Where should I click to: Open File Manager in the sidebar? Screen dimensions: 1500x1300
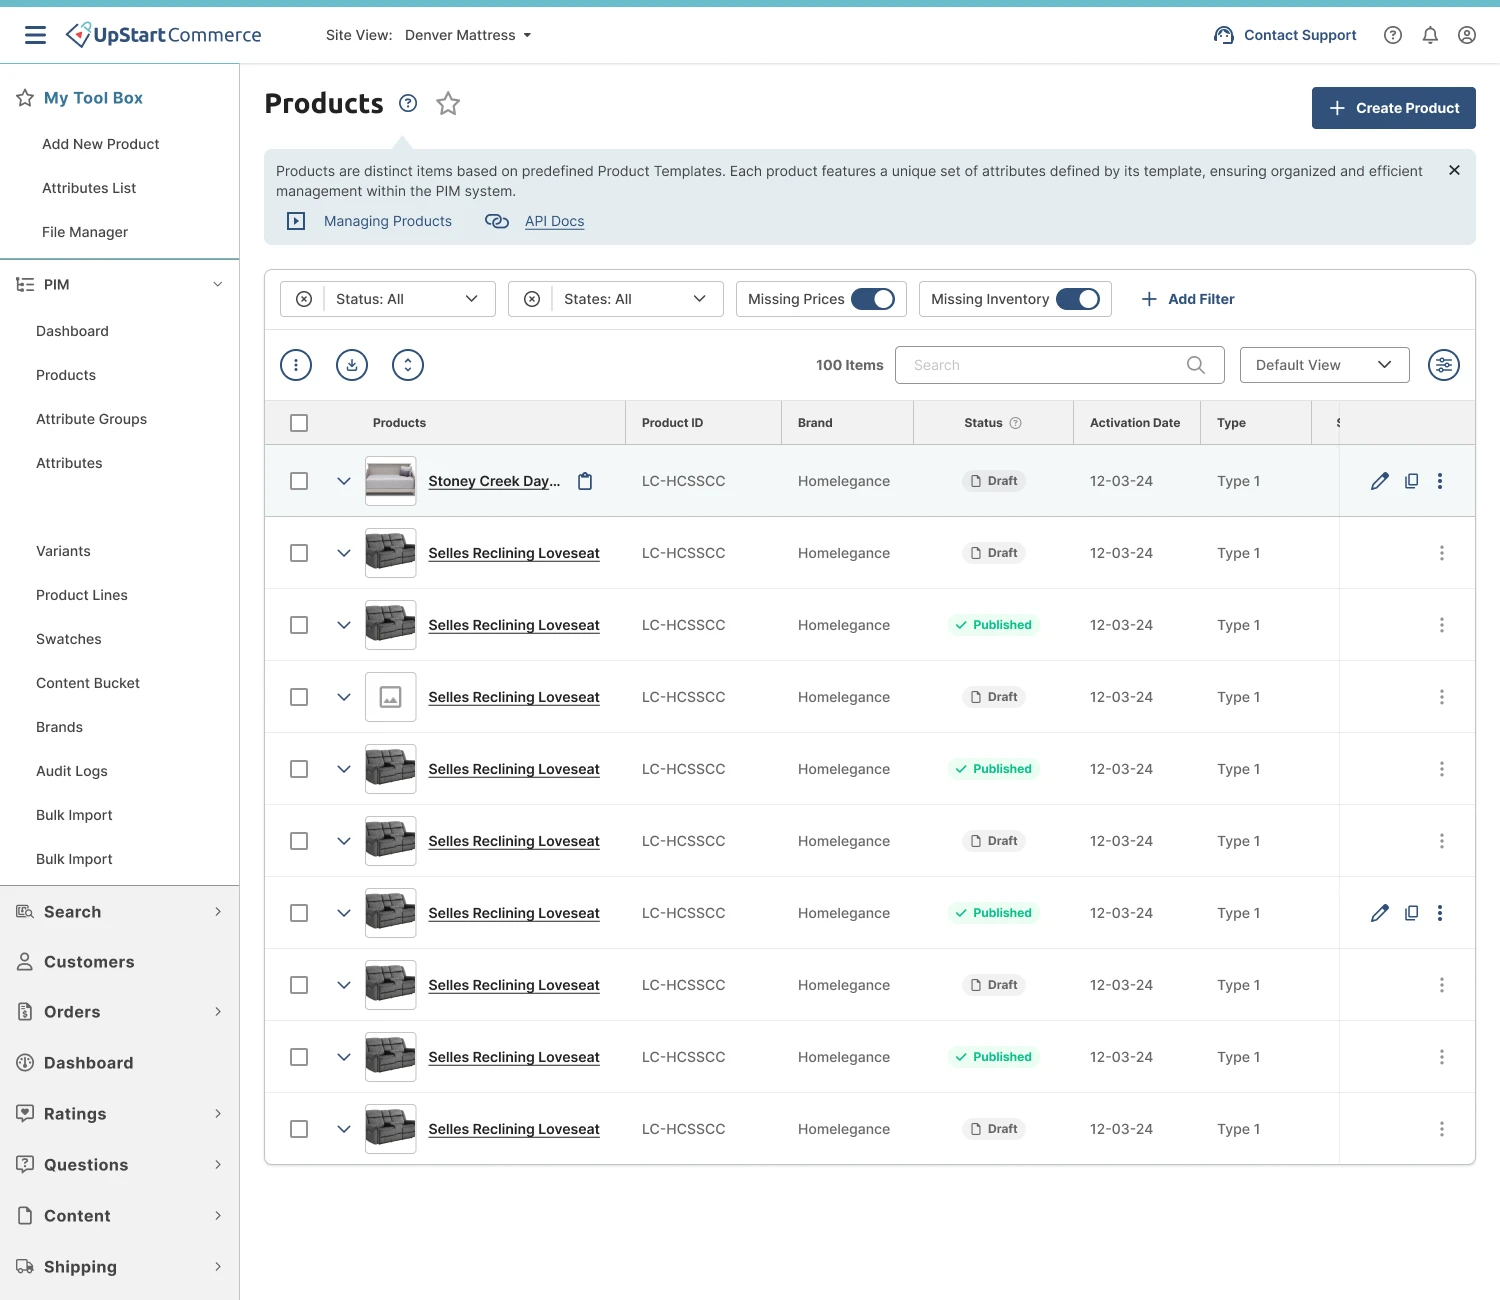pyautogui.click(x=85, y=232)
